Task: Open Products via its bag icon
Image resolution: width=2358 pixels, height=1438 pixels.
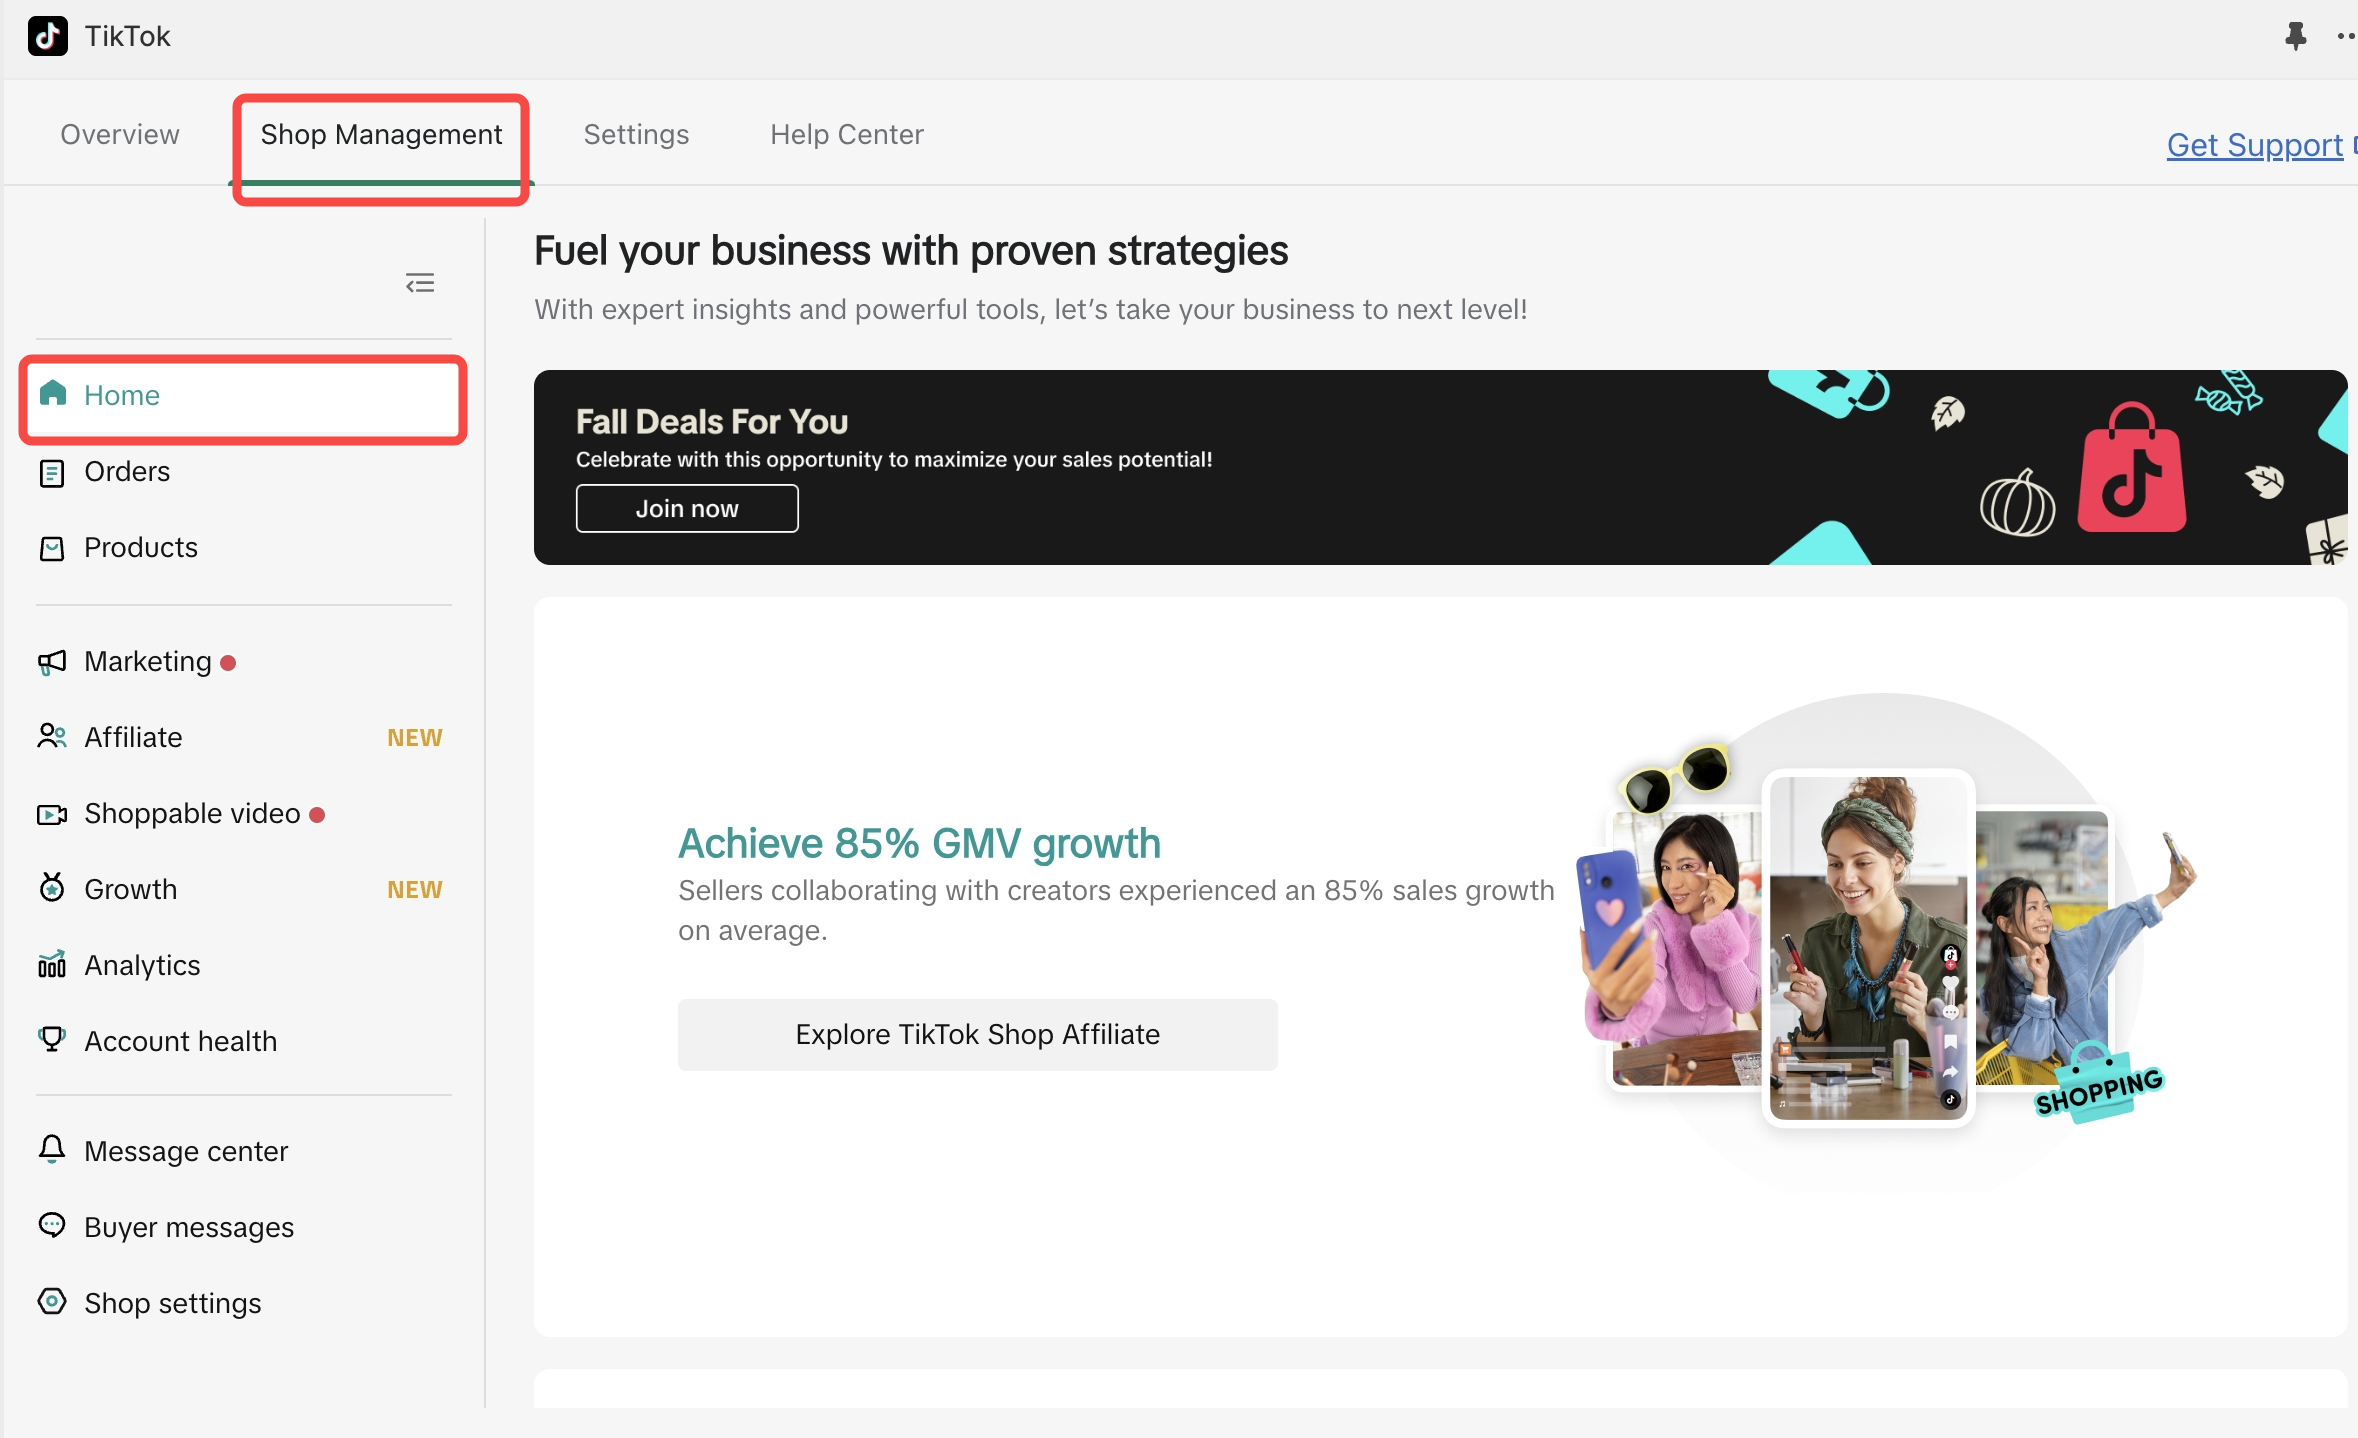Action: pos(52,548)
